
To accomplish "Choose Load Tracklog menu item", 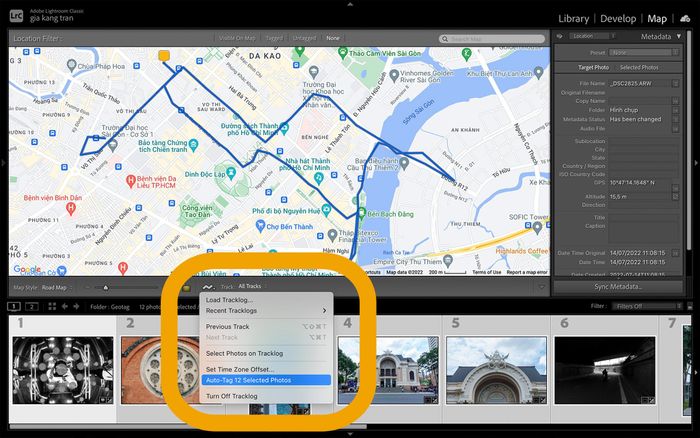I will click(x=267, y=300).
